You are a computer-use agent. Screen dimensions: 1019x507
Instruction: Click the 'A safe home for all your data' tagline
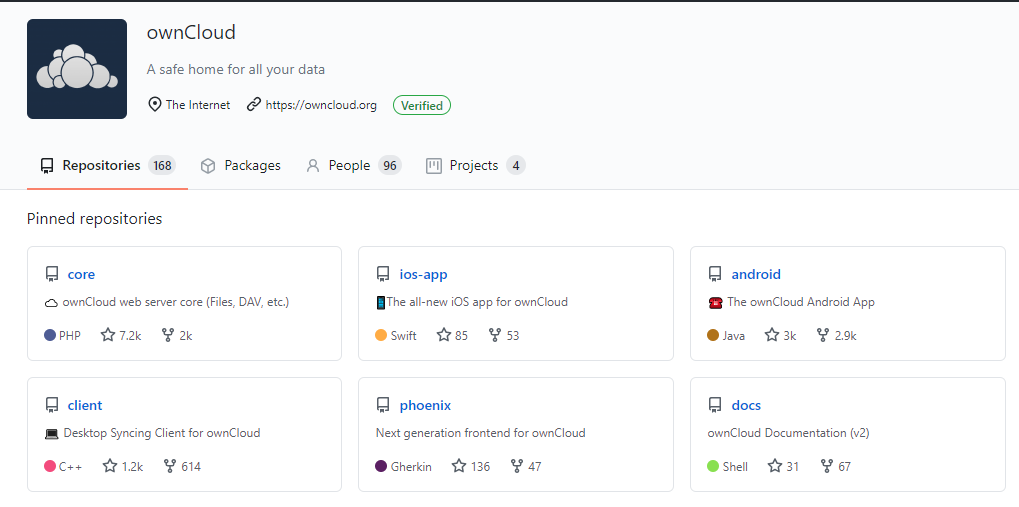click(236, 70)
